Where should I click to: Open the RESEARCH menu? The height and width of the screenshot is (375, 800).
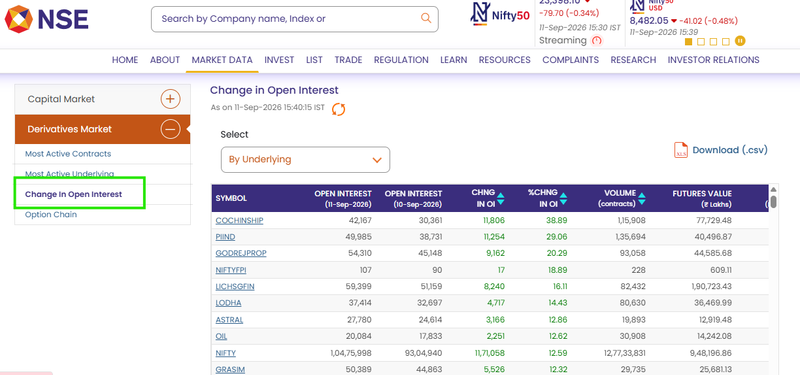633,60
